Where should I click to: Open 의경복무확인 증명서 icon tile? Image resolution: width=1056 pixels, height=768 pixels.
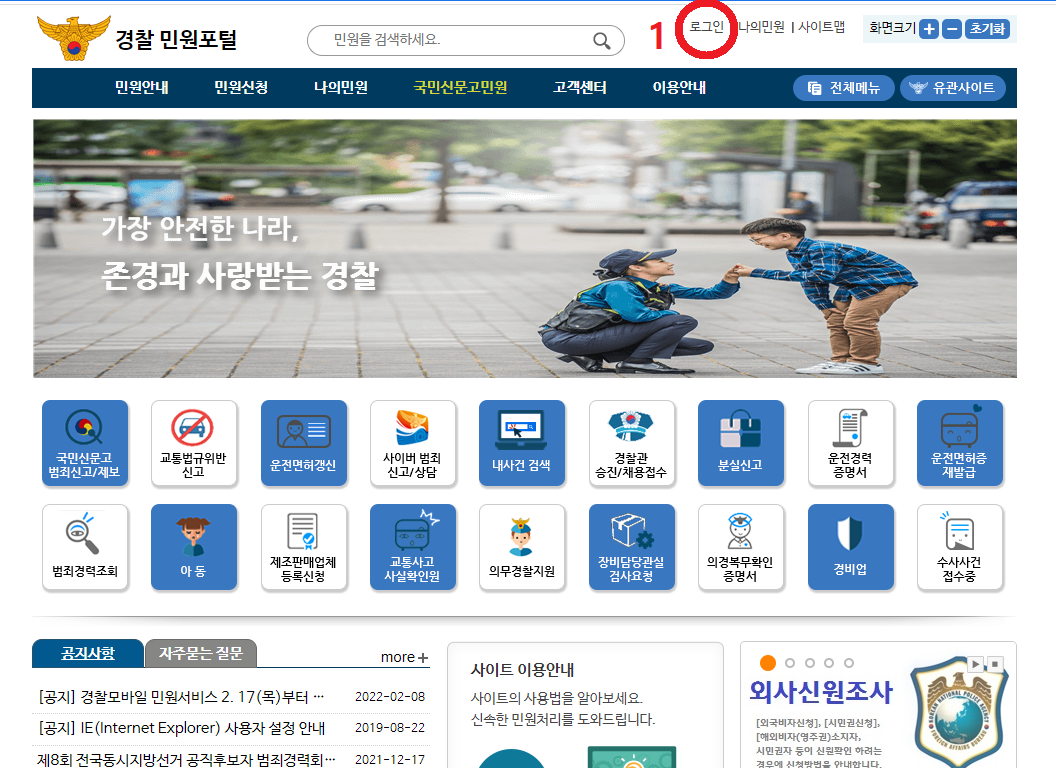coord(741,547)
